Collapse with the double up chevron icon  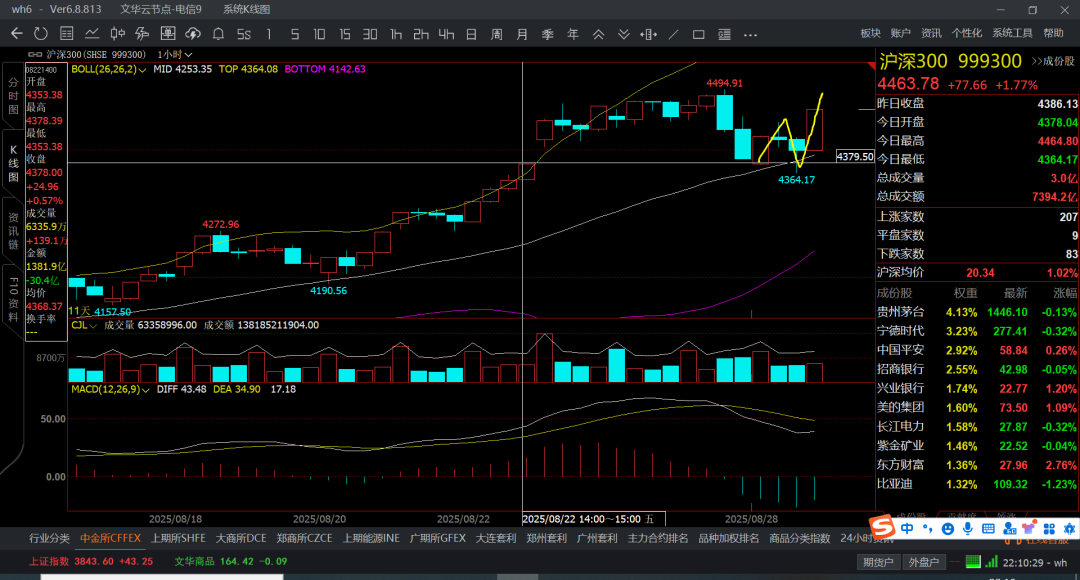coord(599,34)
